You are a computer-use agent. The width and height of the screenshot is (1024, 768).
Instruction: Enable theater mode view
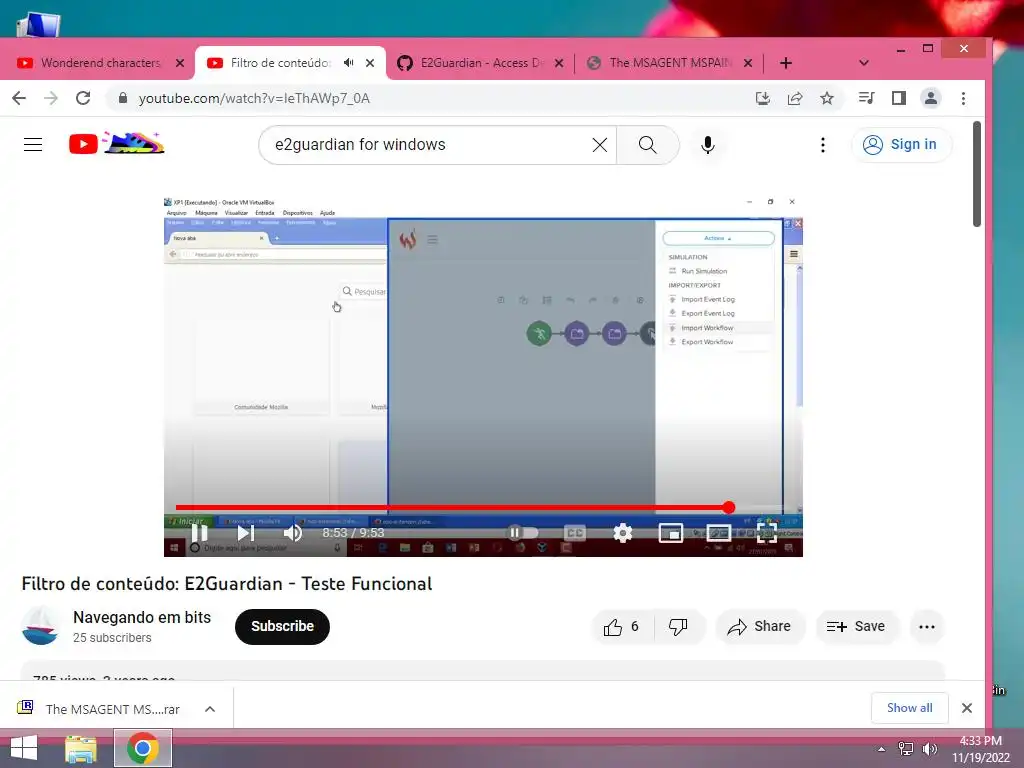point(718,533)
